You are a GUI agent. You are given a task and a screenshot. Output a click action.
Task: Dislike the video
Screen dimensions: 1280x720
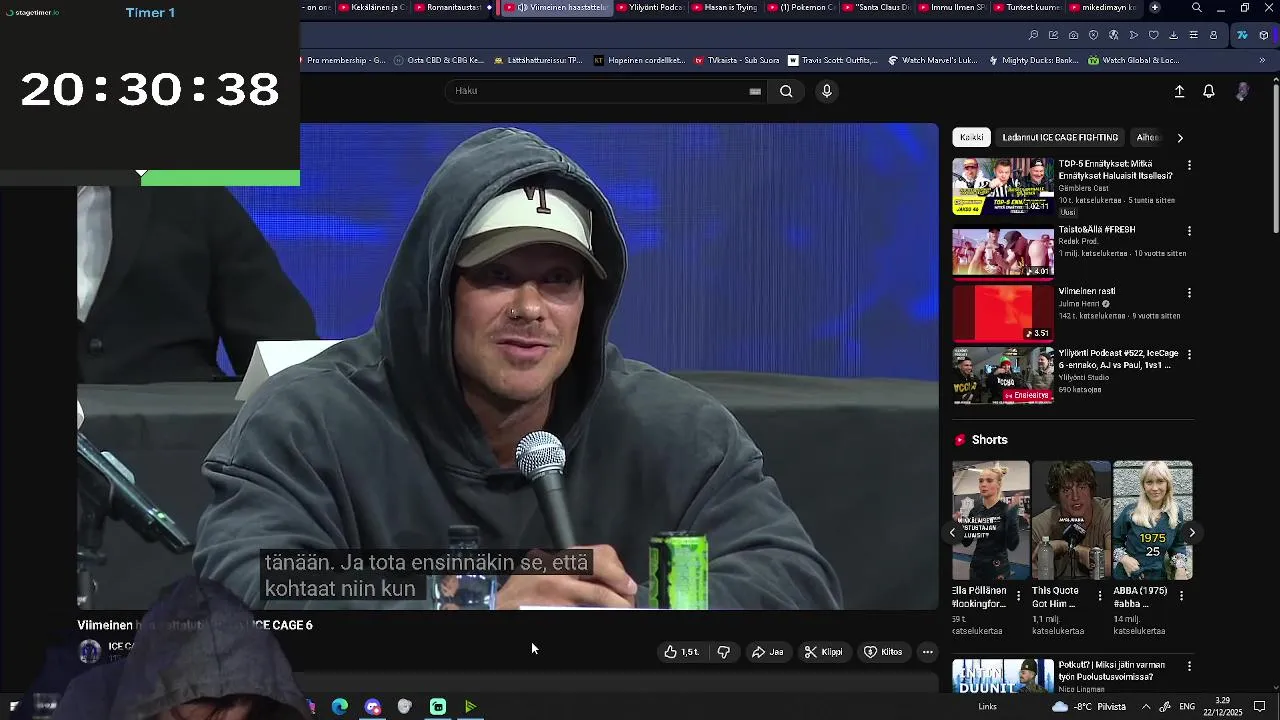pyautogui.click(x=724, y=652)
